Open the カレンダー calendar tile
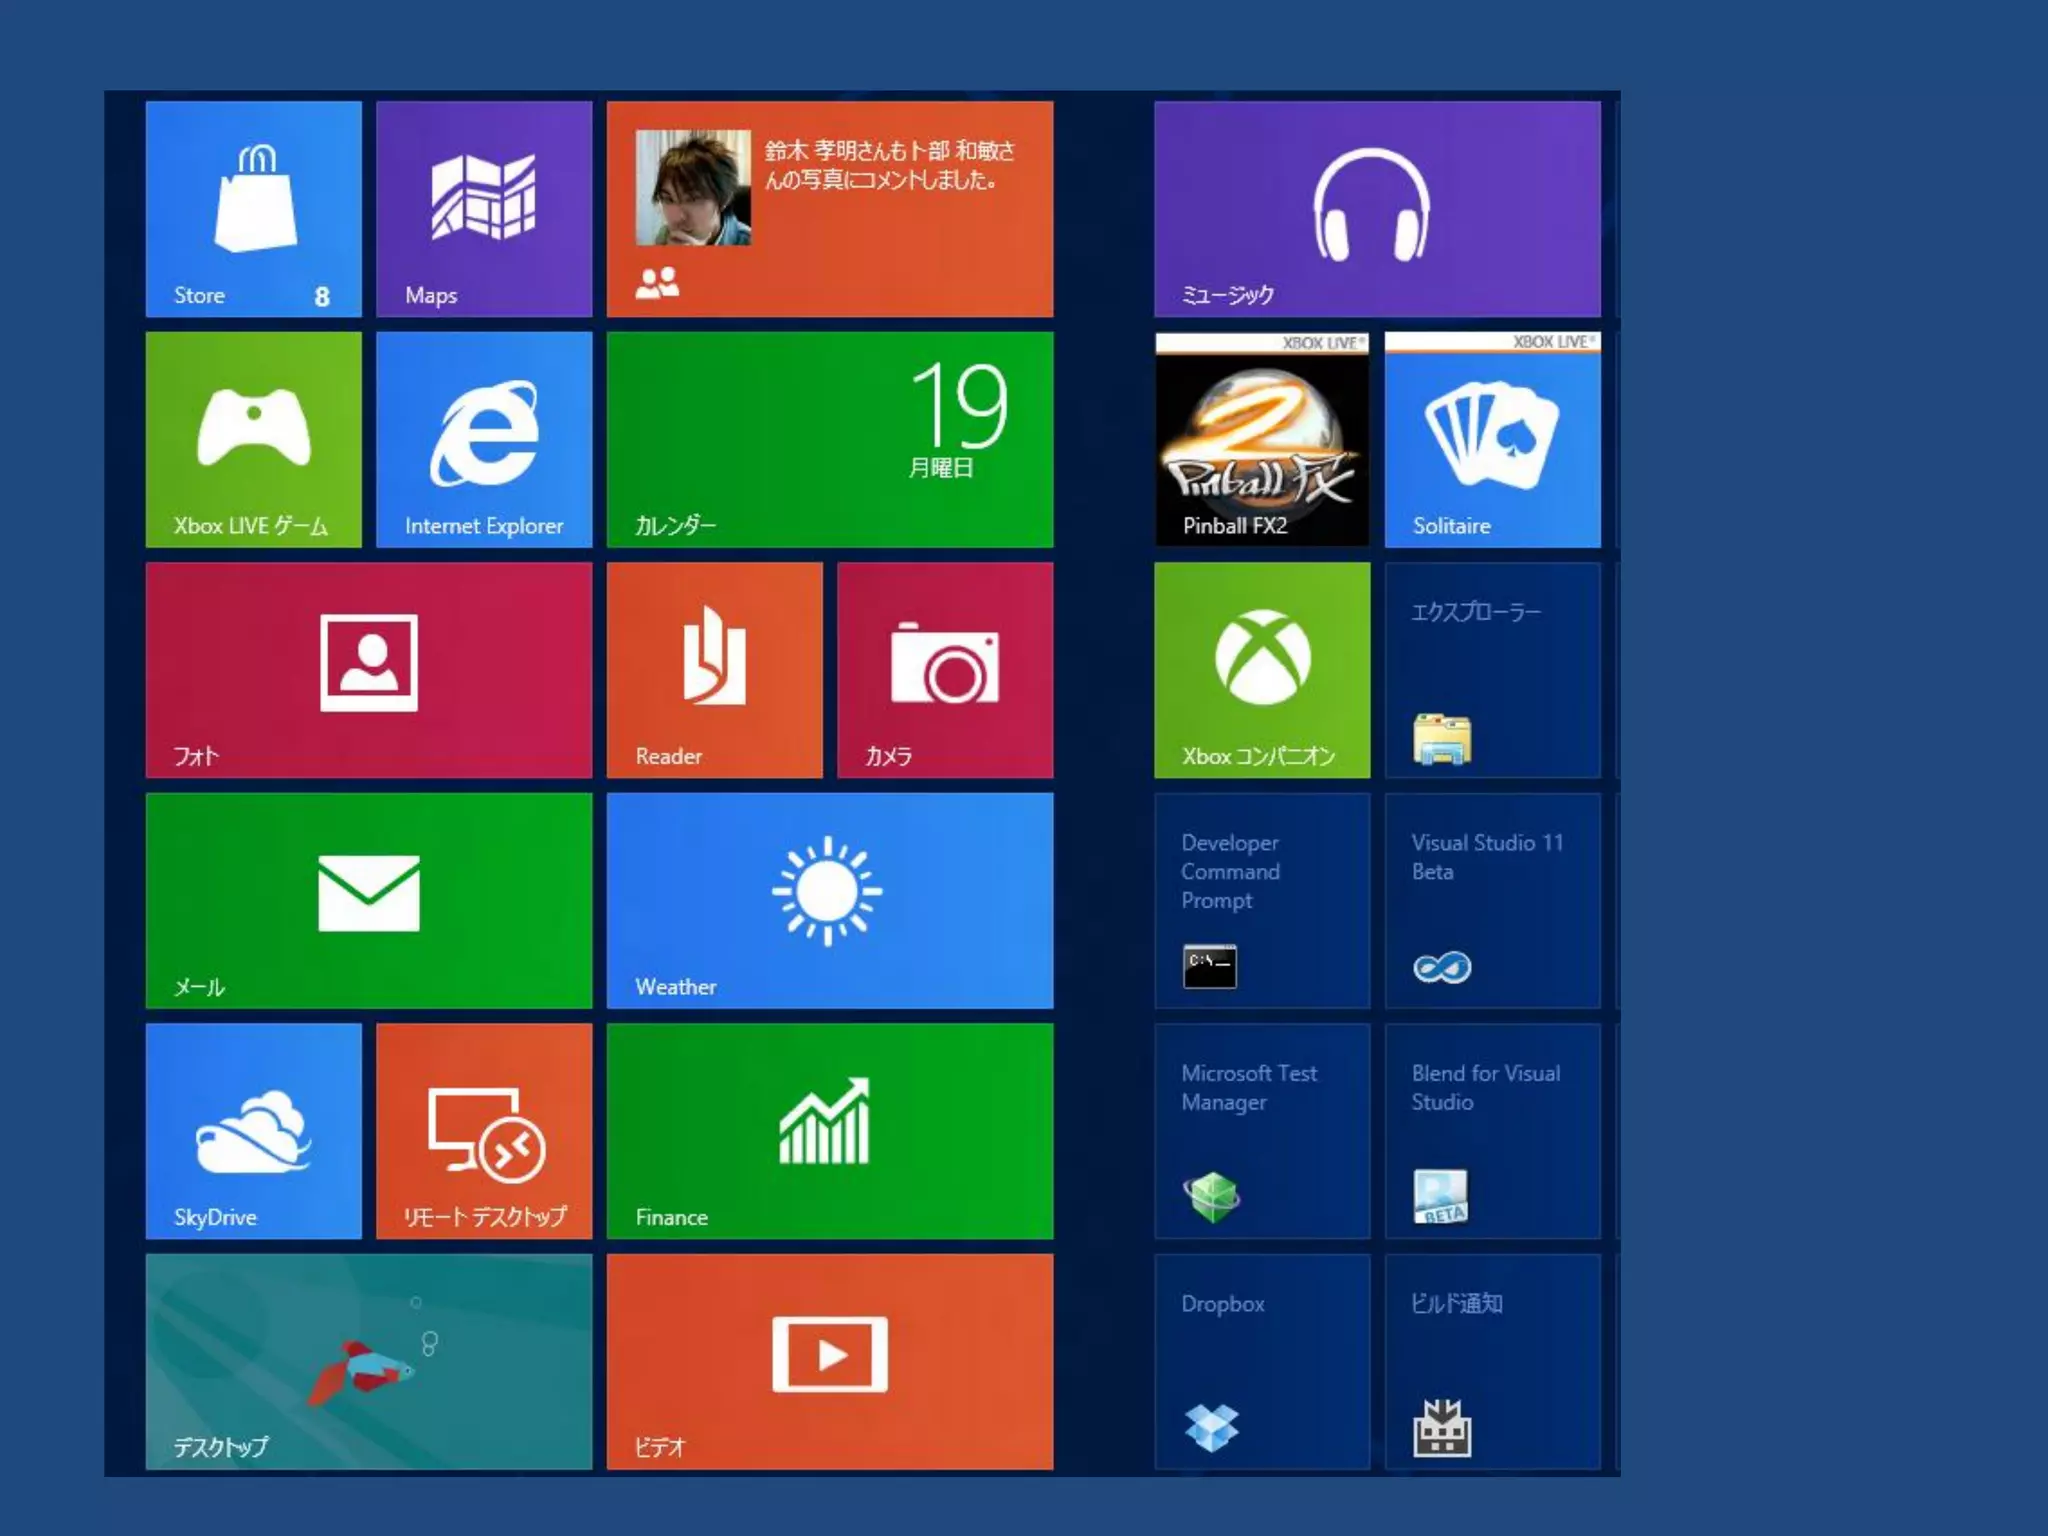 pos(829,439)
